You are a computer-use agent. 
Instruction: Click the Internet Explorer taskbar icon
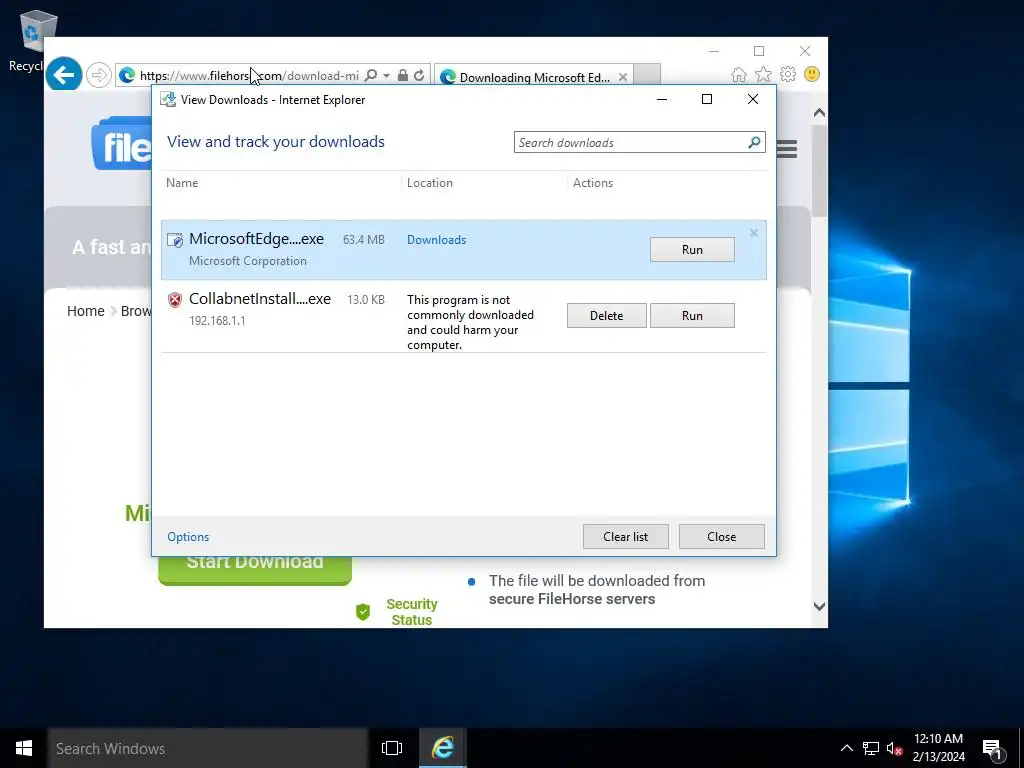pyautogui.click(x=443, y=748)
